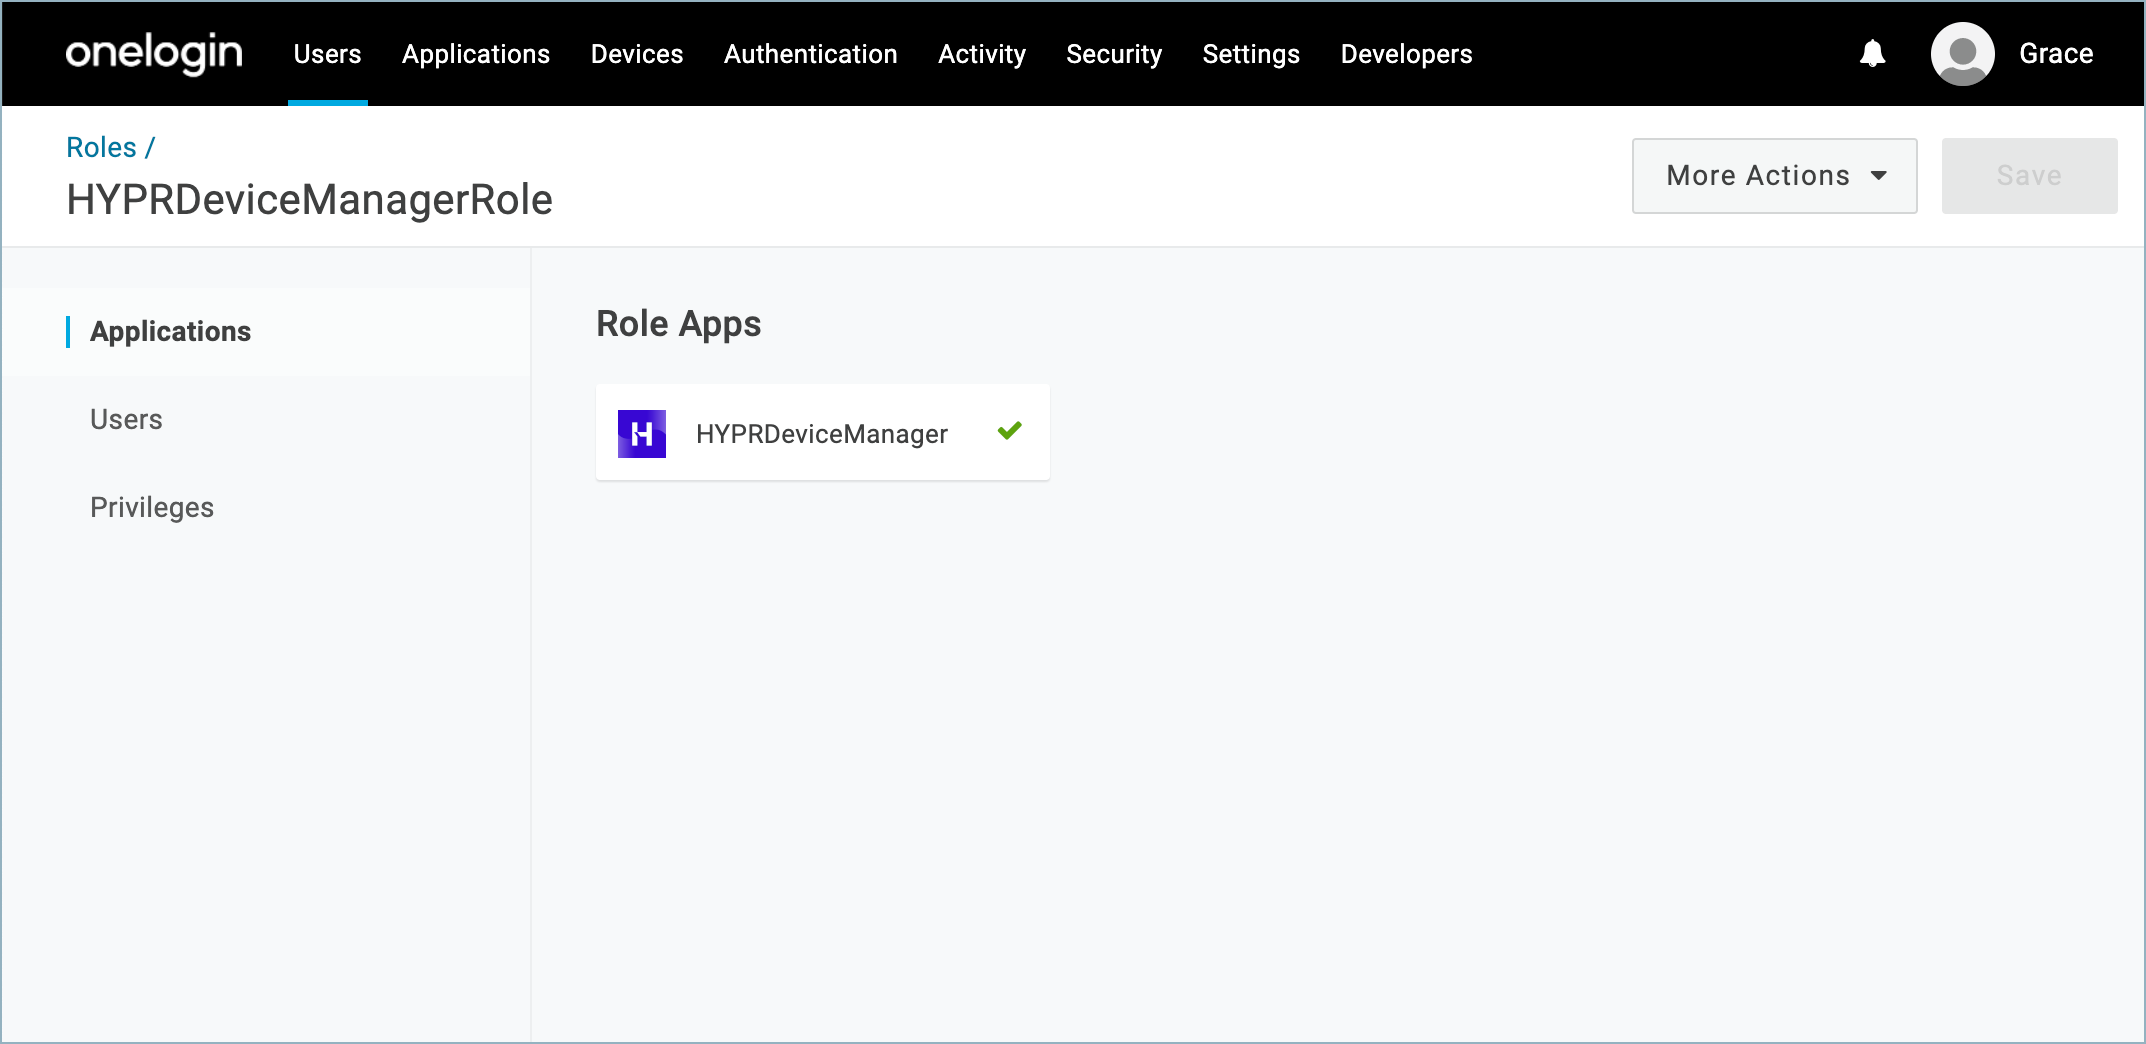Click the Role Apps heading
Image resolution: width=2146 pixels, height=1044 pixels.
click(x=678, y=324)
